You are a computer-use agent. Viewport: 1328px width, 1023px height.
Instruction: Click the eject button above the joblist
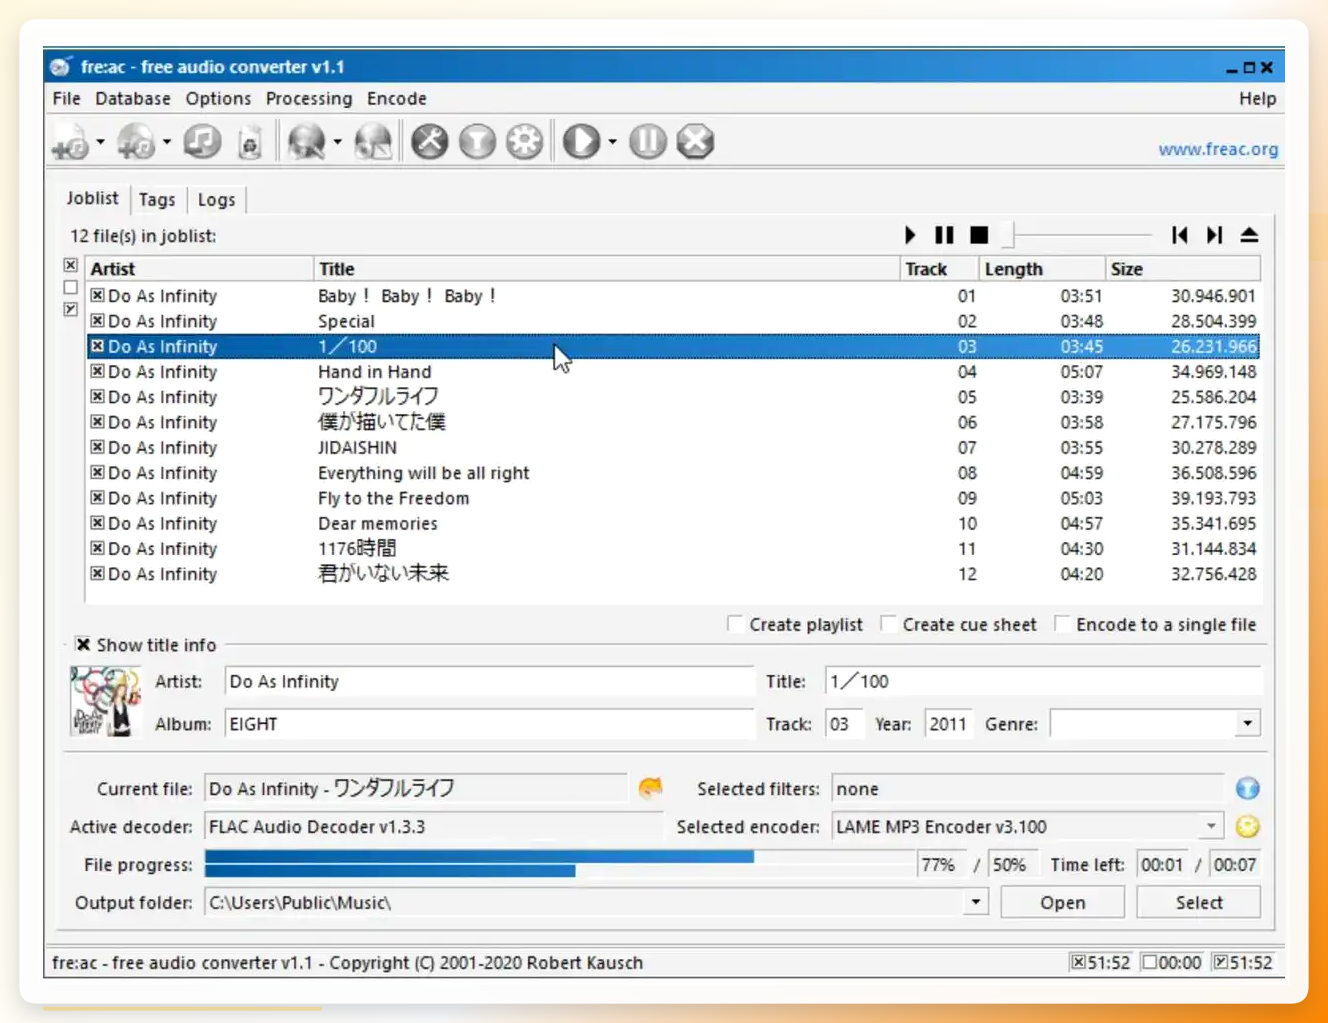(1249, 235)
